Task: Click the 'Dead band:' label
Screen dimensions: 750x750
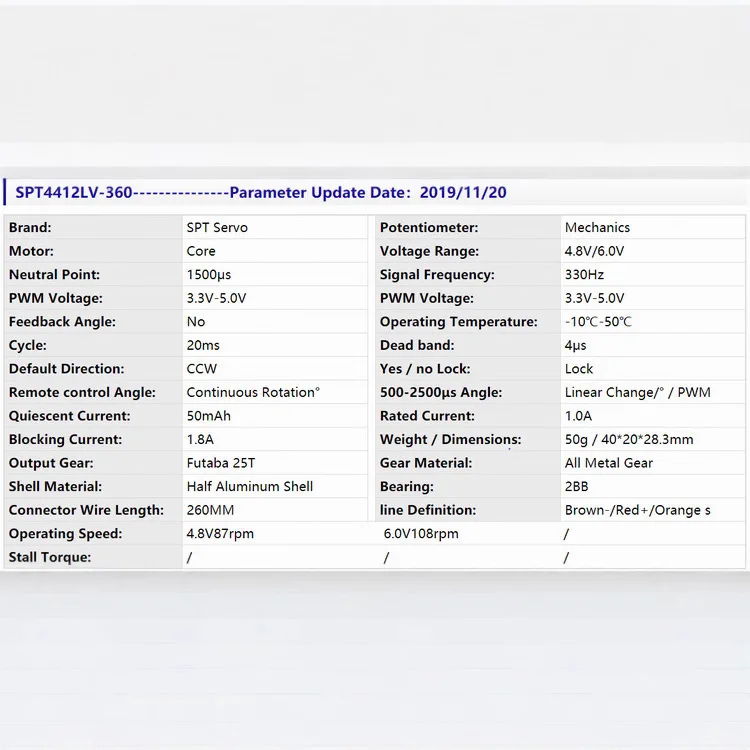Action: [417, 345]
